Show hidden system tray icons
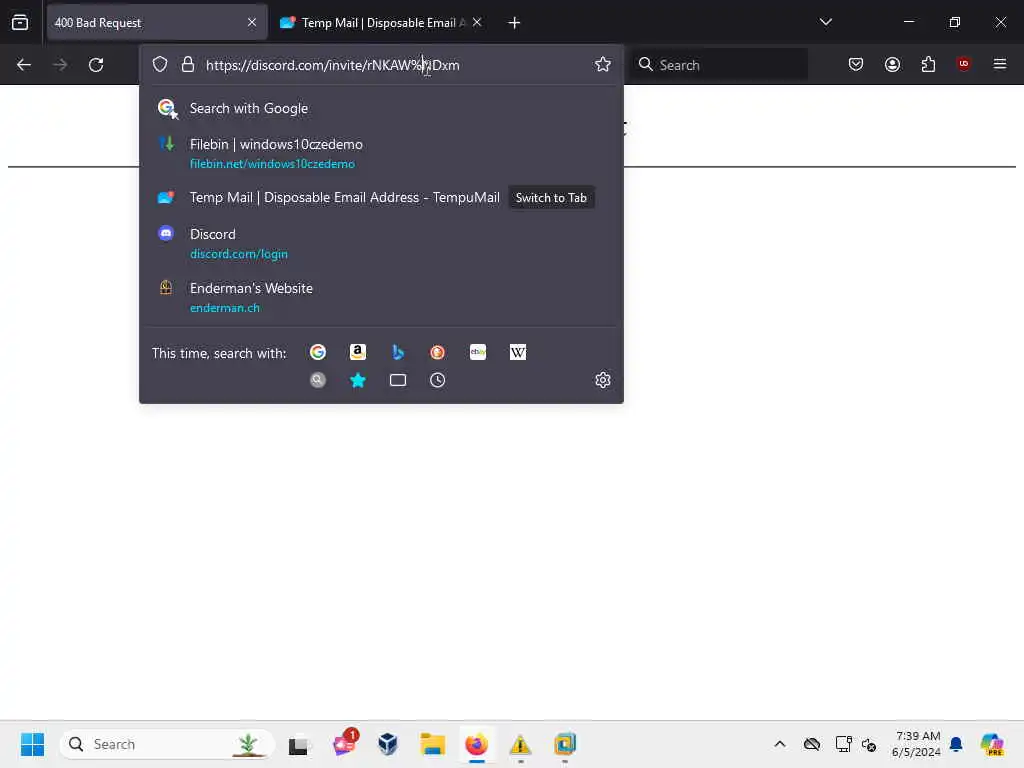Viewport: 1024px width, 768px height. coord(780,744)
